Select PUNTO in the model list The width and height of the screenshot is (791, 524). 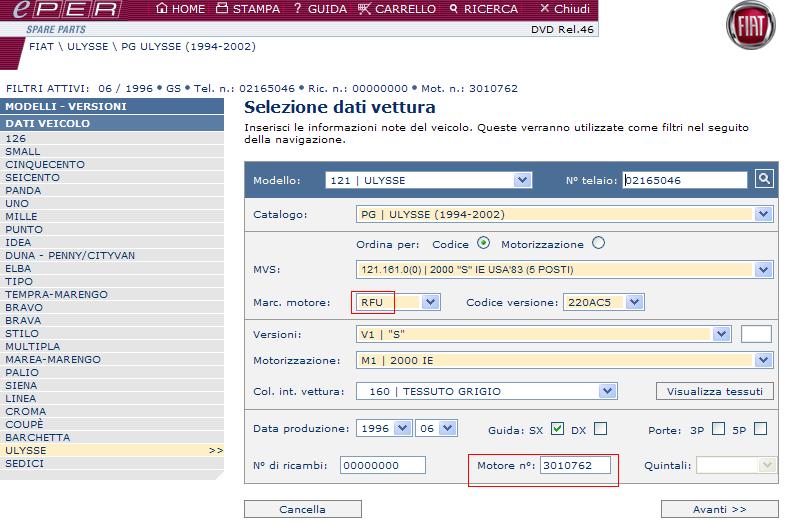24,230
